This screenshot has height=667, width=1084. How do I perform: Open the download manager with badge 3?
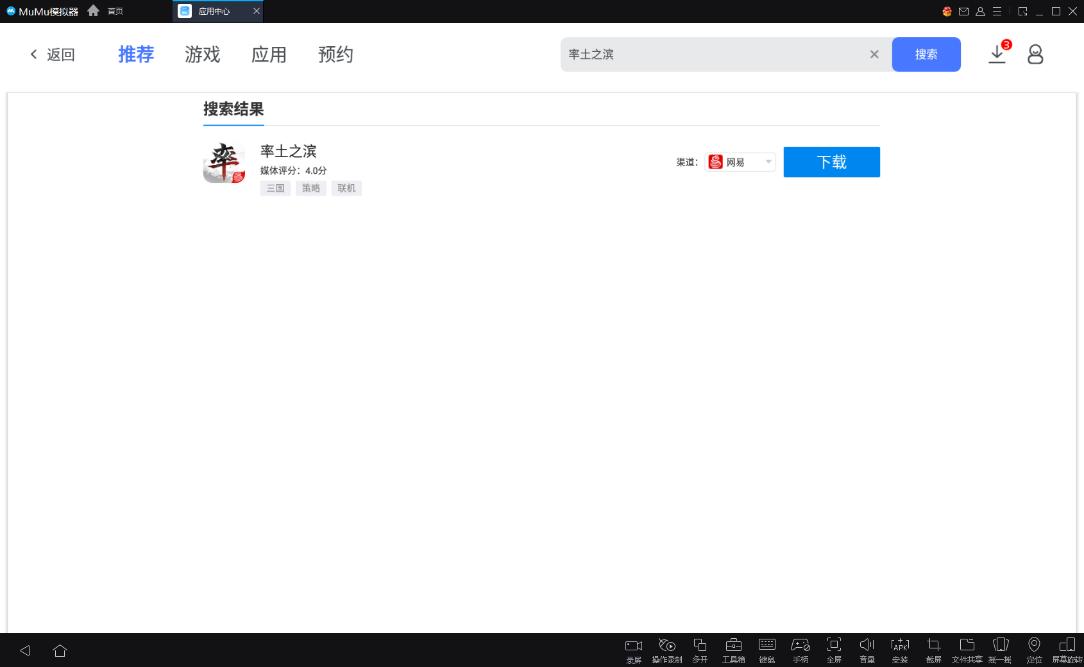(997, 55)
